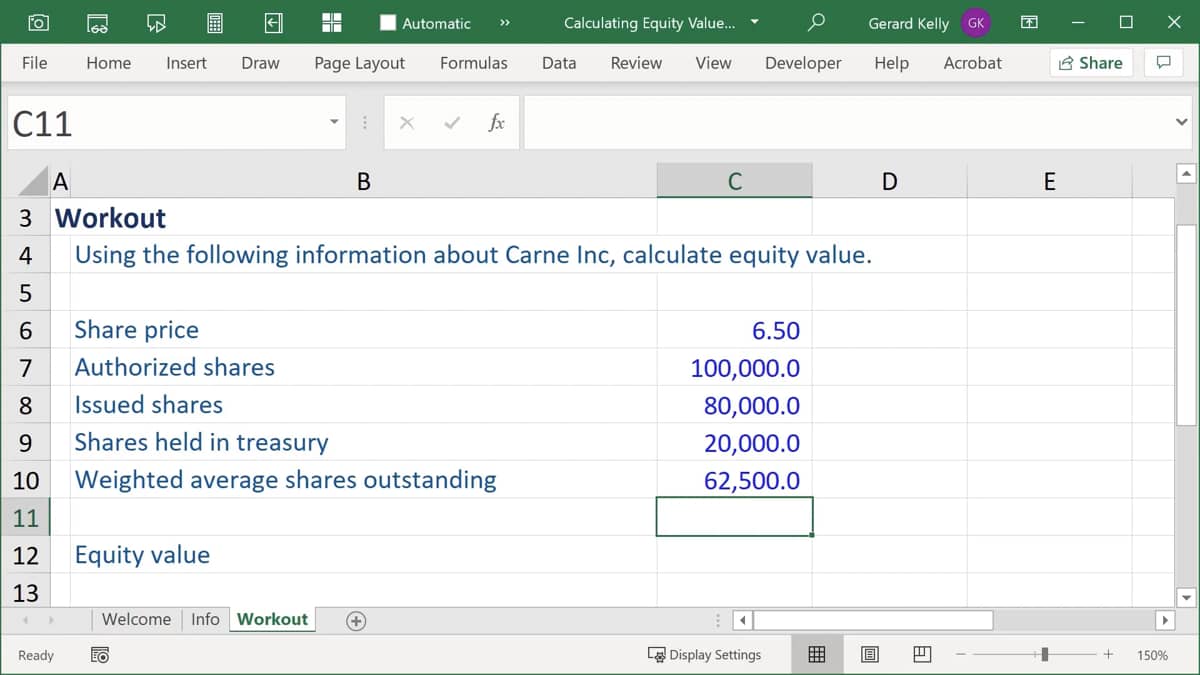Open the workbook title dropdown arrow
Screen dimensions: 1200x675
(x=754, y=22)
